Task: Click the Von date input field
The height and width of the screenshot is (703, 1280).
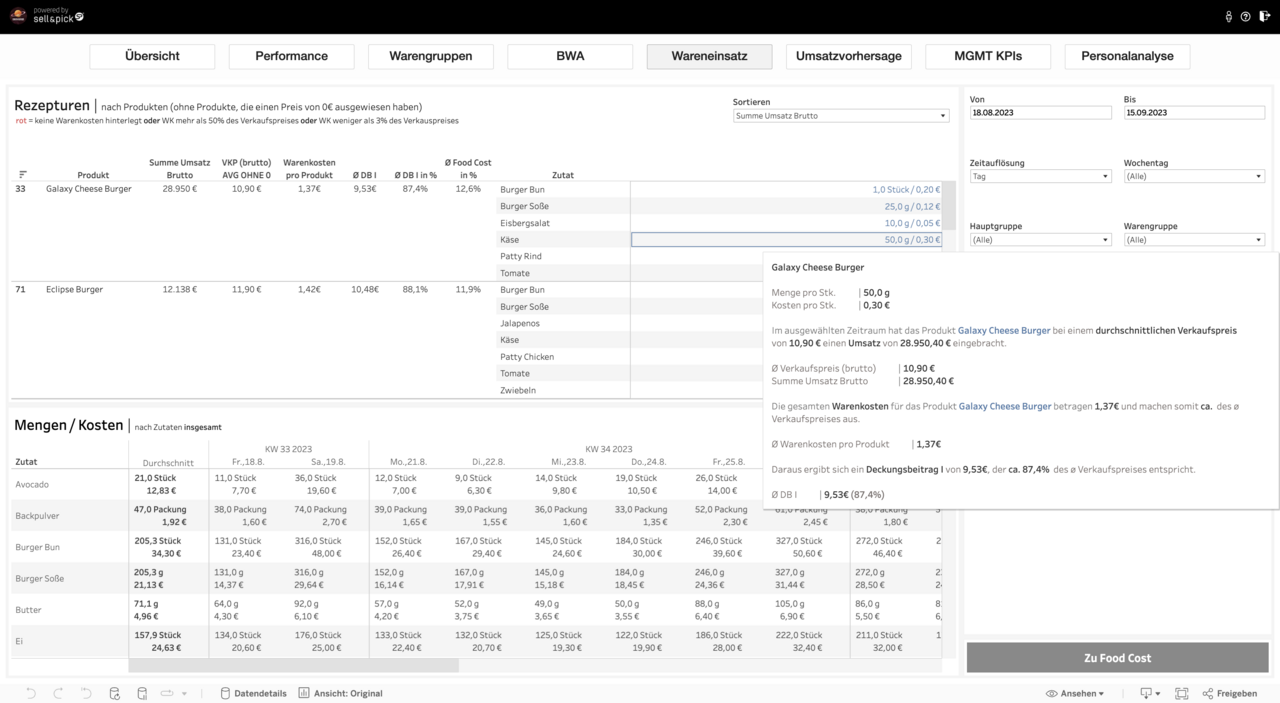Action: pyautogui.click(x=1040, y=113)
